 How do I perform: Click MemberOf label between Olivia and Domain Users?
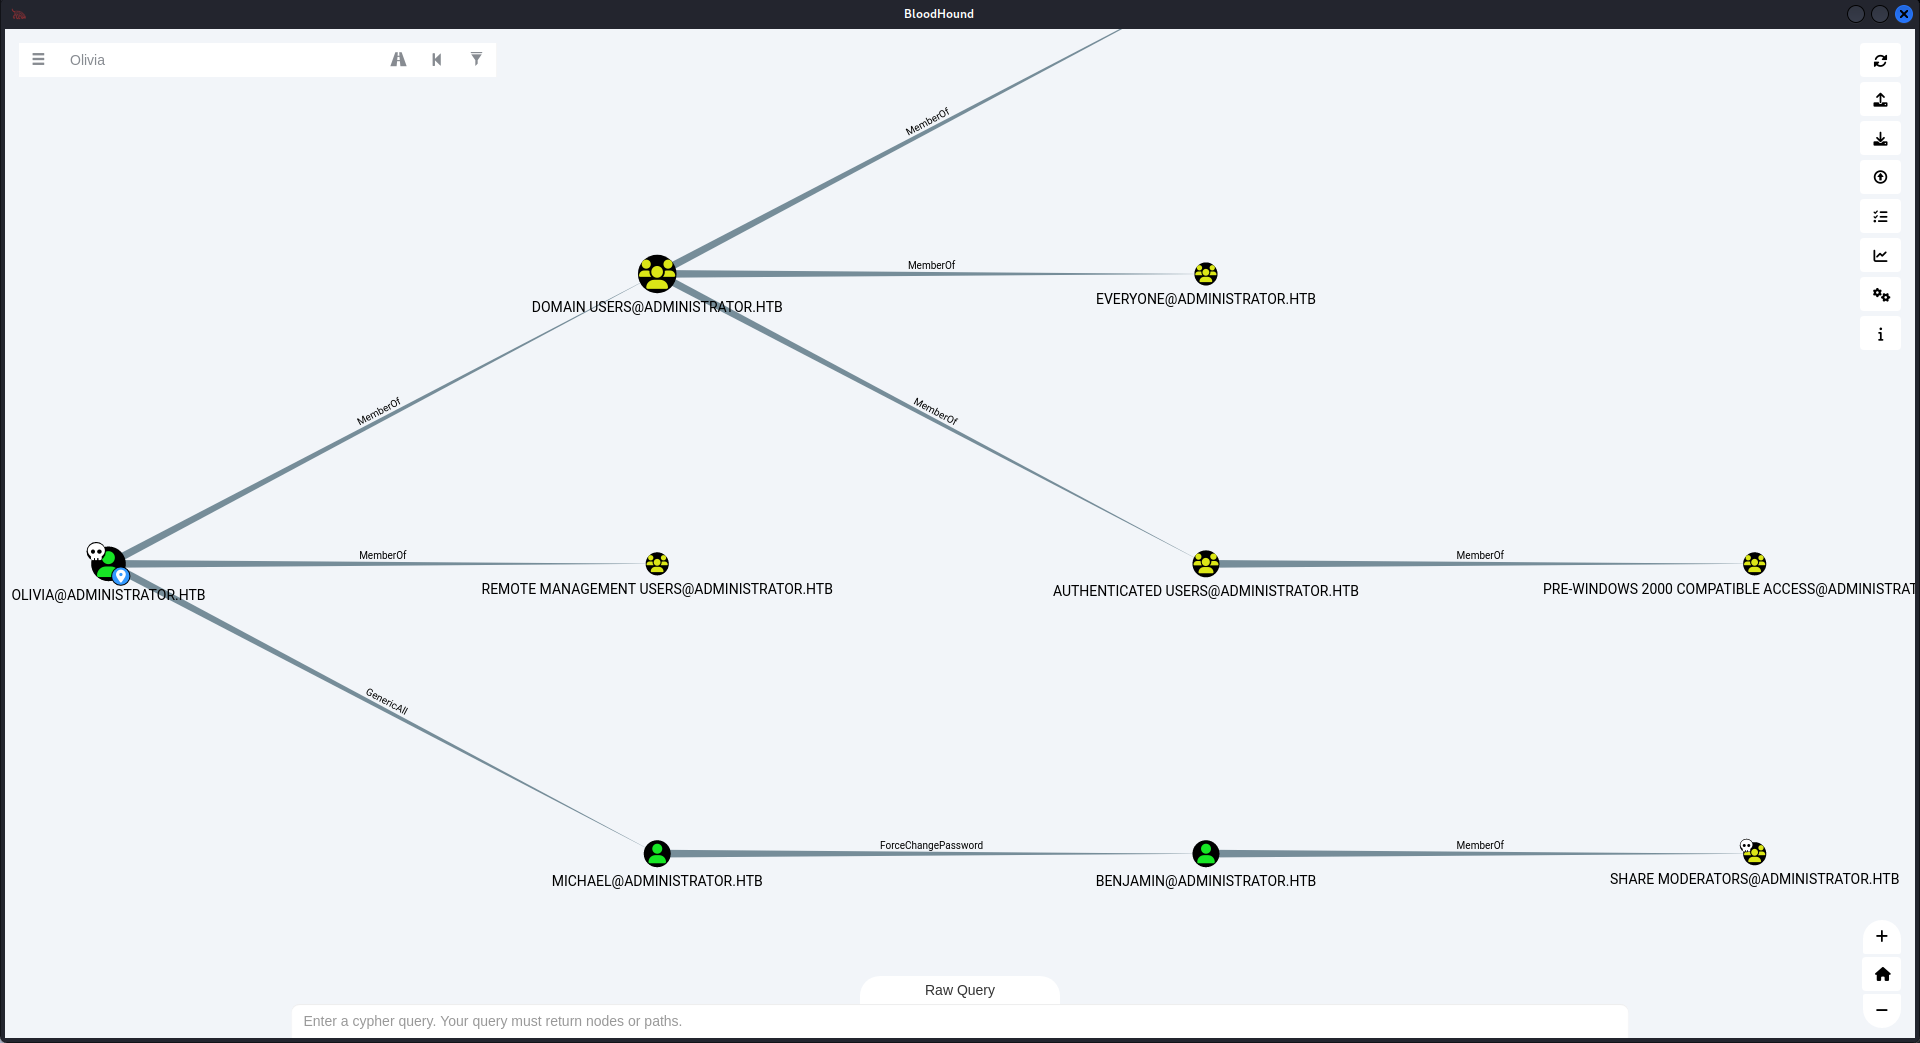click(x=379, y=412)
